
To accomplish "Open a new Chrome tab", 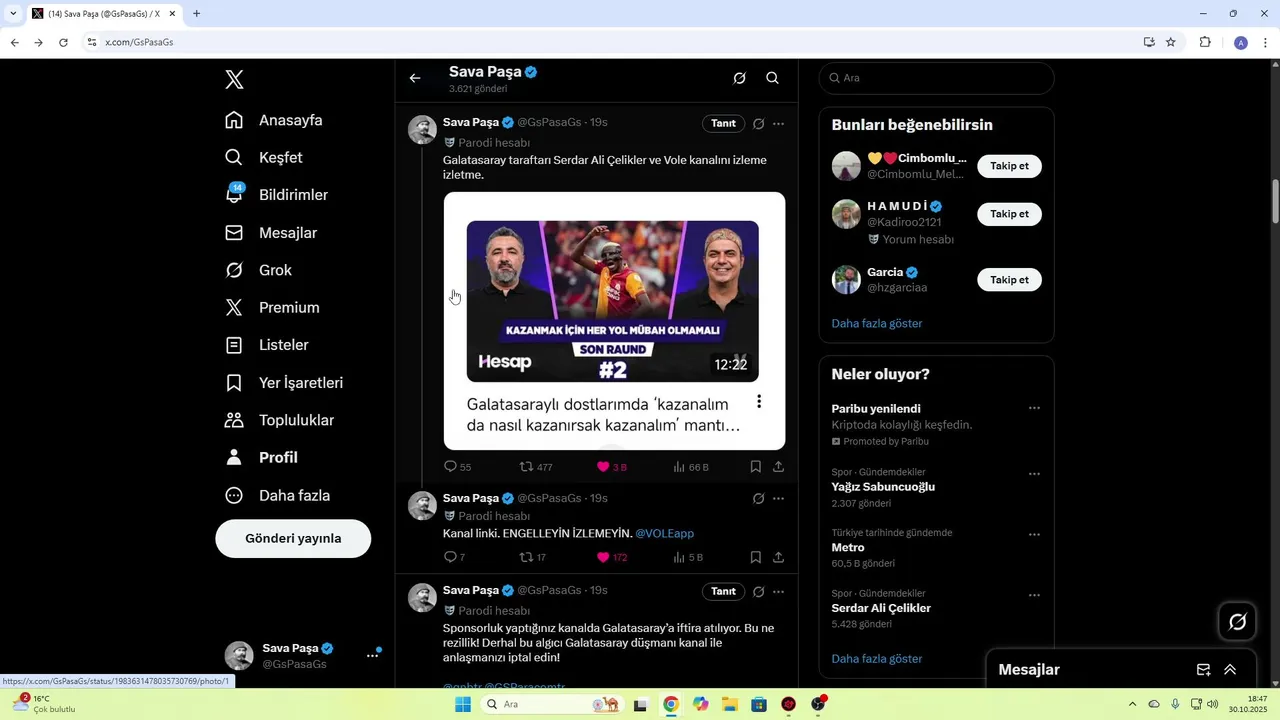I will 196,14.
